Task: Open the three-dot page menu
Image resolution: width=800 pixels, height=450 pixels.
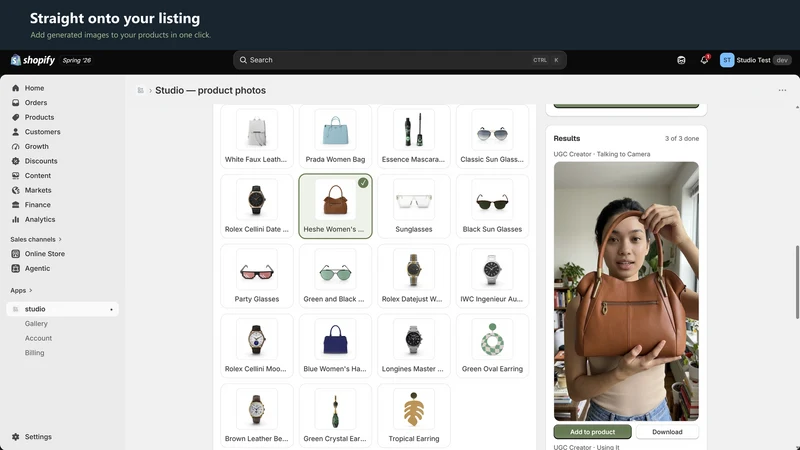Action: (782, 90)
